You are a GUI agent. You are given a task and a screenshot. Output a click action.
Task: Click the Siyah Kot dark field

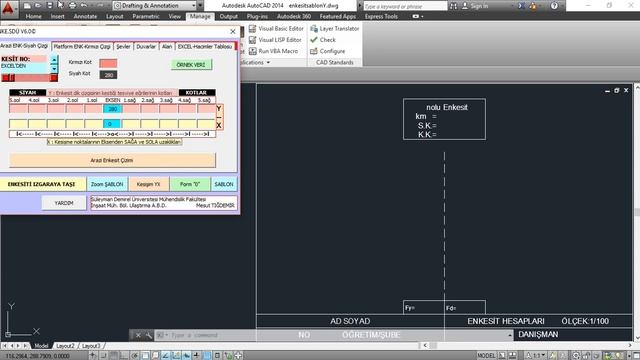tap(108, 75)
